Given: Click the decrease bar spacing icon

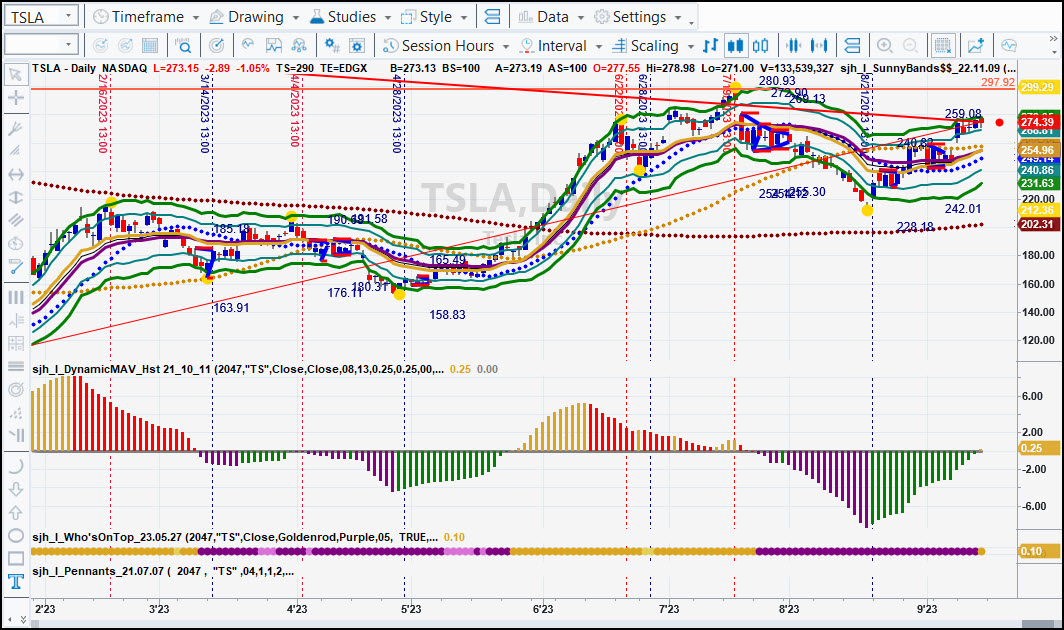Looking at the screenshot, I should pos(793,45).
